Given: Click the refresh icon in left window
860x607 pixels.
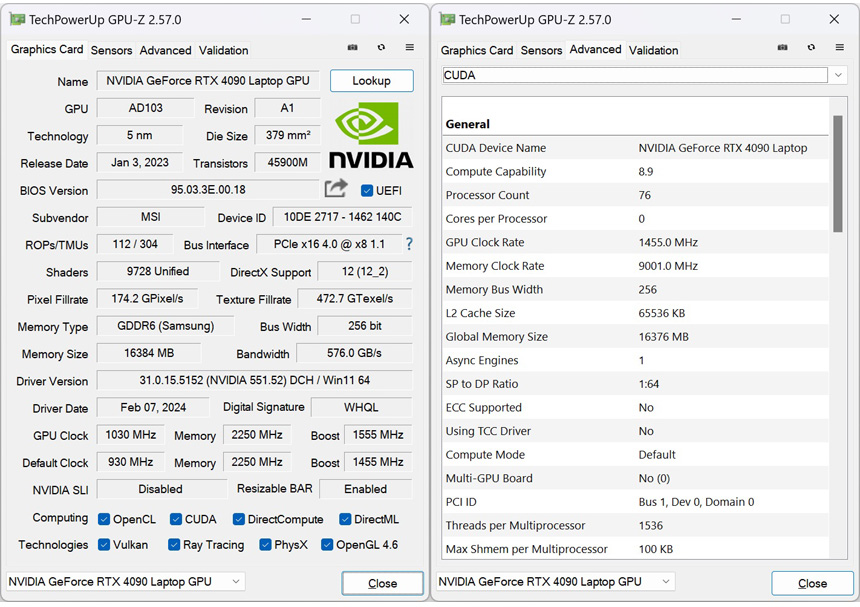Looking at the screenshot, I should [x=381, y=48].
